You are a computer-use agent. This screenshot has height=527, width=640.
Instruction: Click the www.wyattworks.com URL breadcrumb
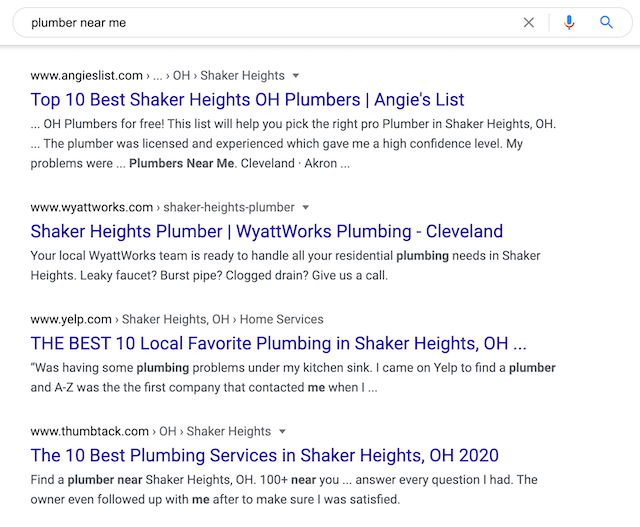[x=92, y=208]
